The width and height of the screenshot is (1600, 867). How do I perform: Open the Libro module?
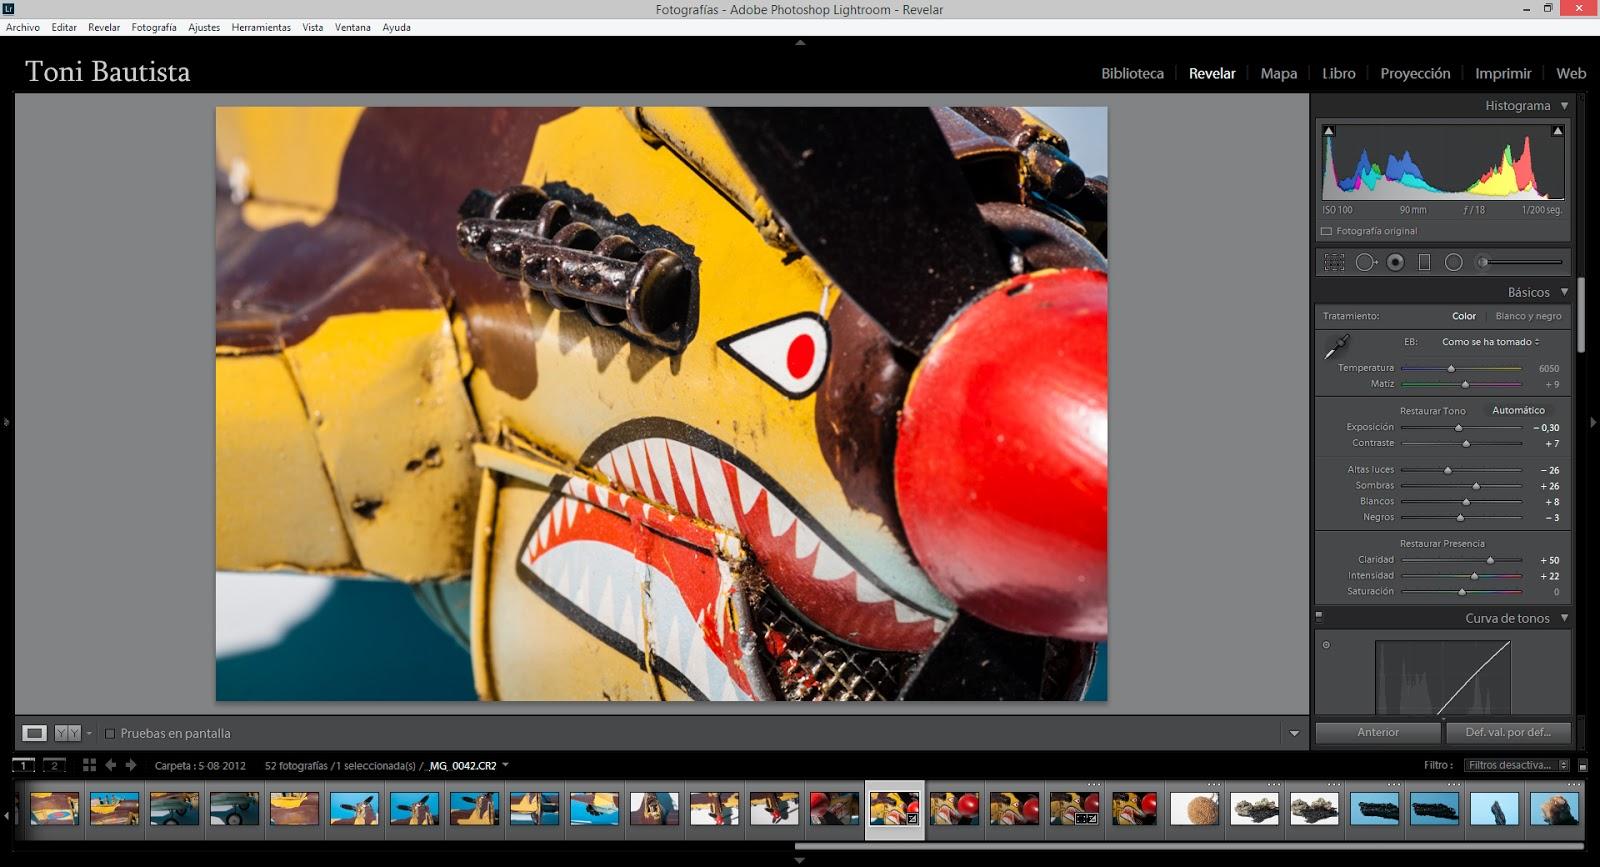point(1339,73)
